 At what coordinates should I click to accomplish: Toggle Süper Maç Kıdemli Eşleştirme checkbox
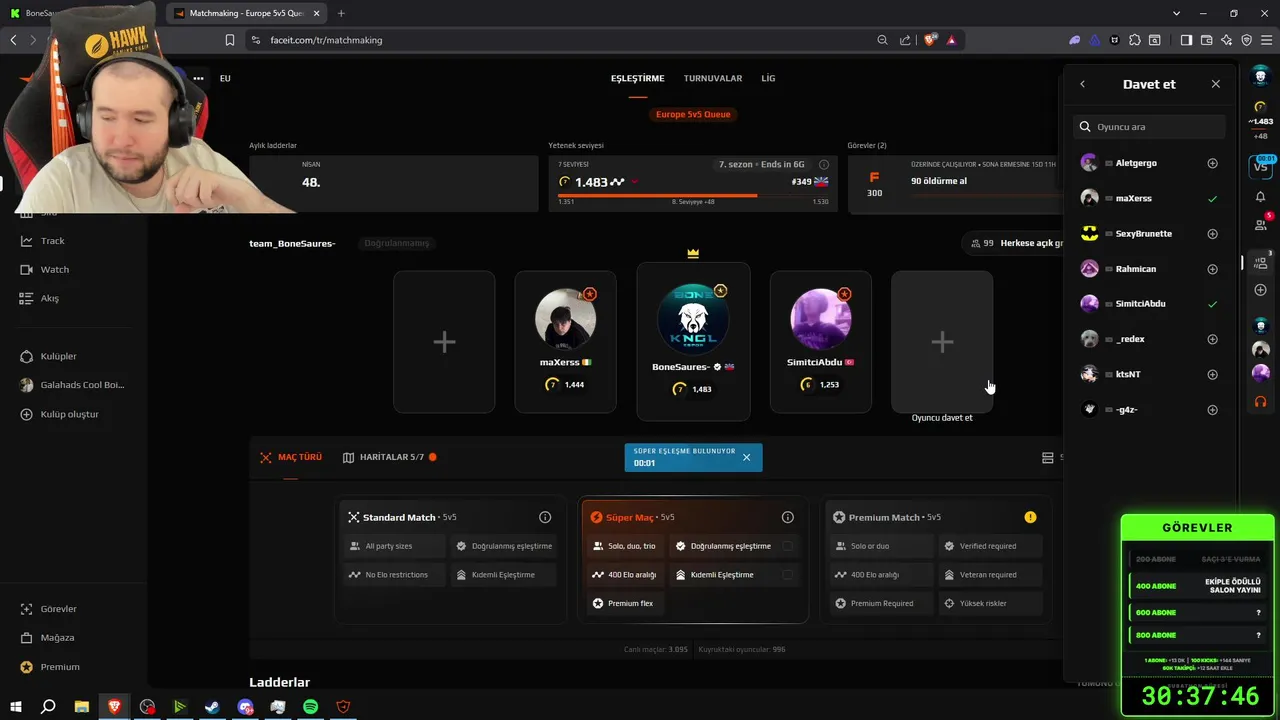tap(788, 575)
